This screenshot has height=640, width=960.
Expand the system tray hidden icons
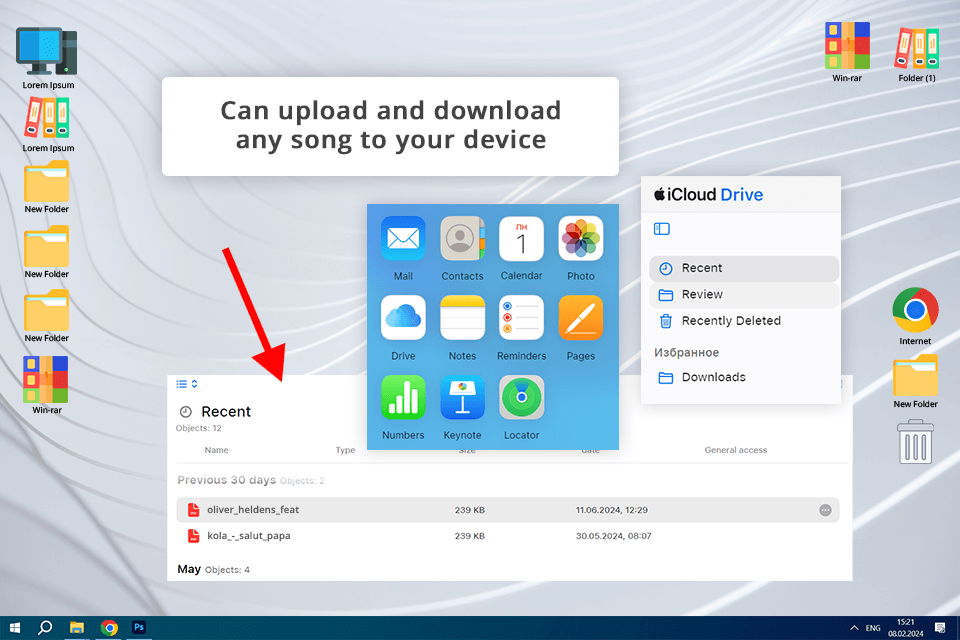pos(854,628)
